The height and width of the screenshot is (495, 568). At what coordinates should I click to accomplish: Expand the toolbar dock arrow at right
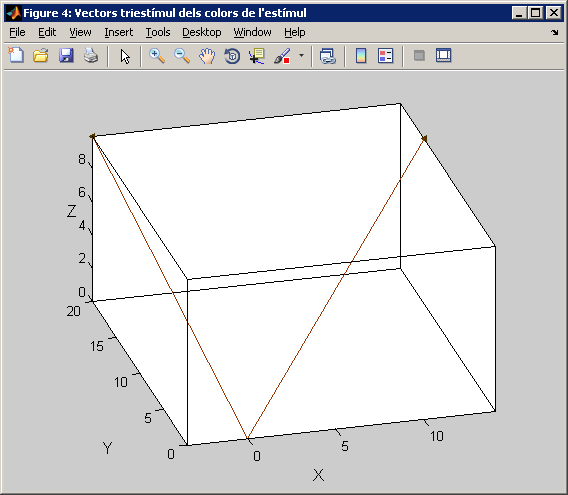[555, 33]
